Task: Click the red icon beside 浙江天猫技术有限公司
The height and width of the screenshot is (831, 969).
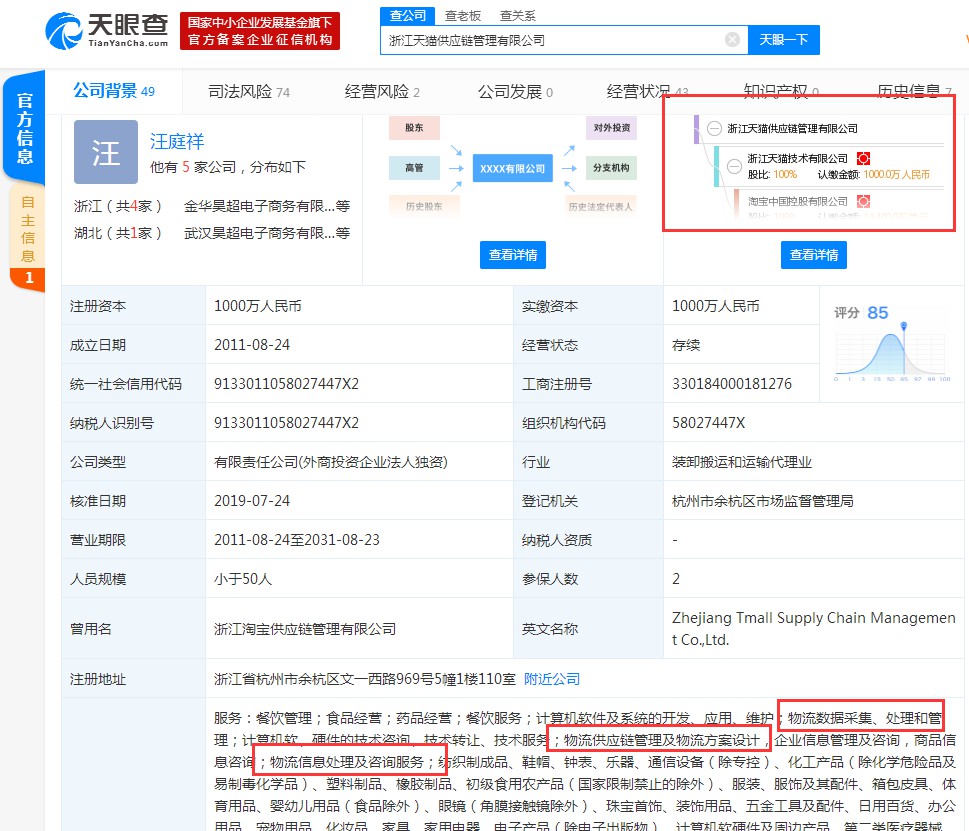Action: [863, 158]
